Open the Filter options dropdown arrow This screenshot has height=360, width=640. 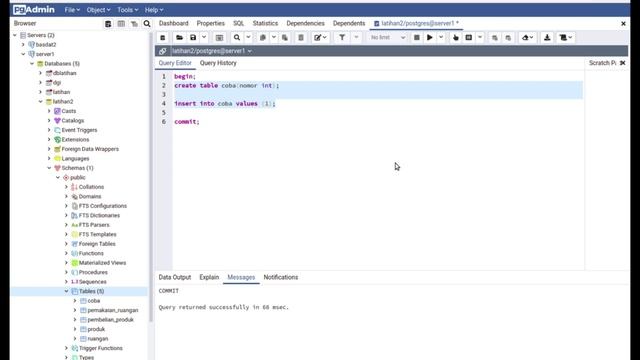(356, 38)
